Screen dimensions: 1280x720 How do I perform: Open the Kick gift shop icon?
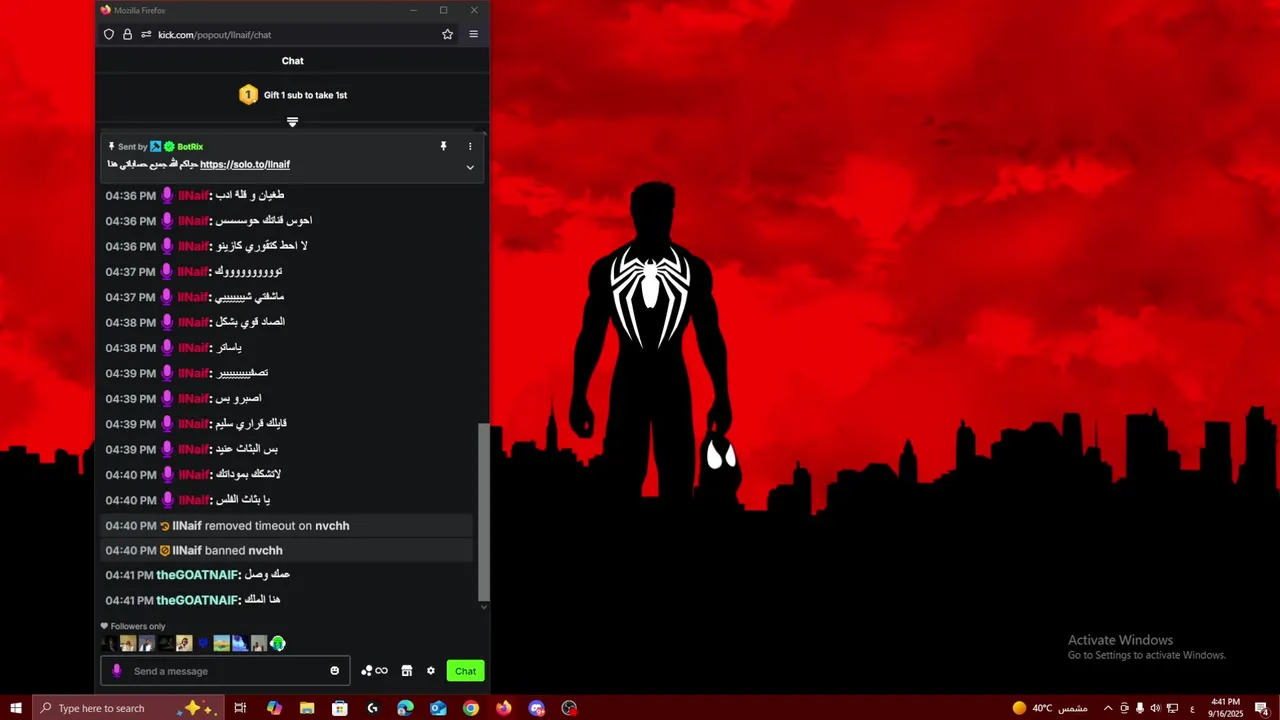pyautogui.click(x=407, y=671)
